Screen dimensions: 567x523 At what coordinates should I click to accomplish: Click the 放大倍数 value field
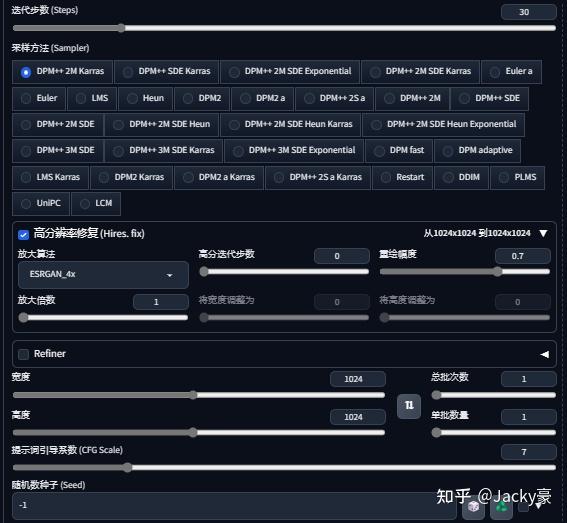(x=161, y=302)
